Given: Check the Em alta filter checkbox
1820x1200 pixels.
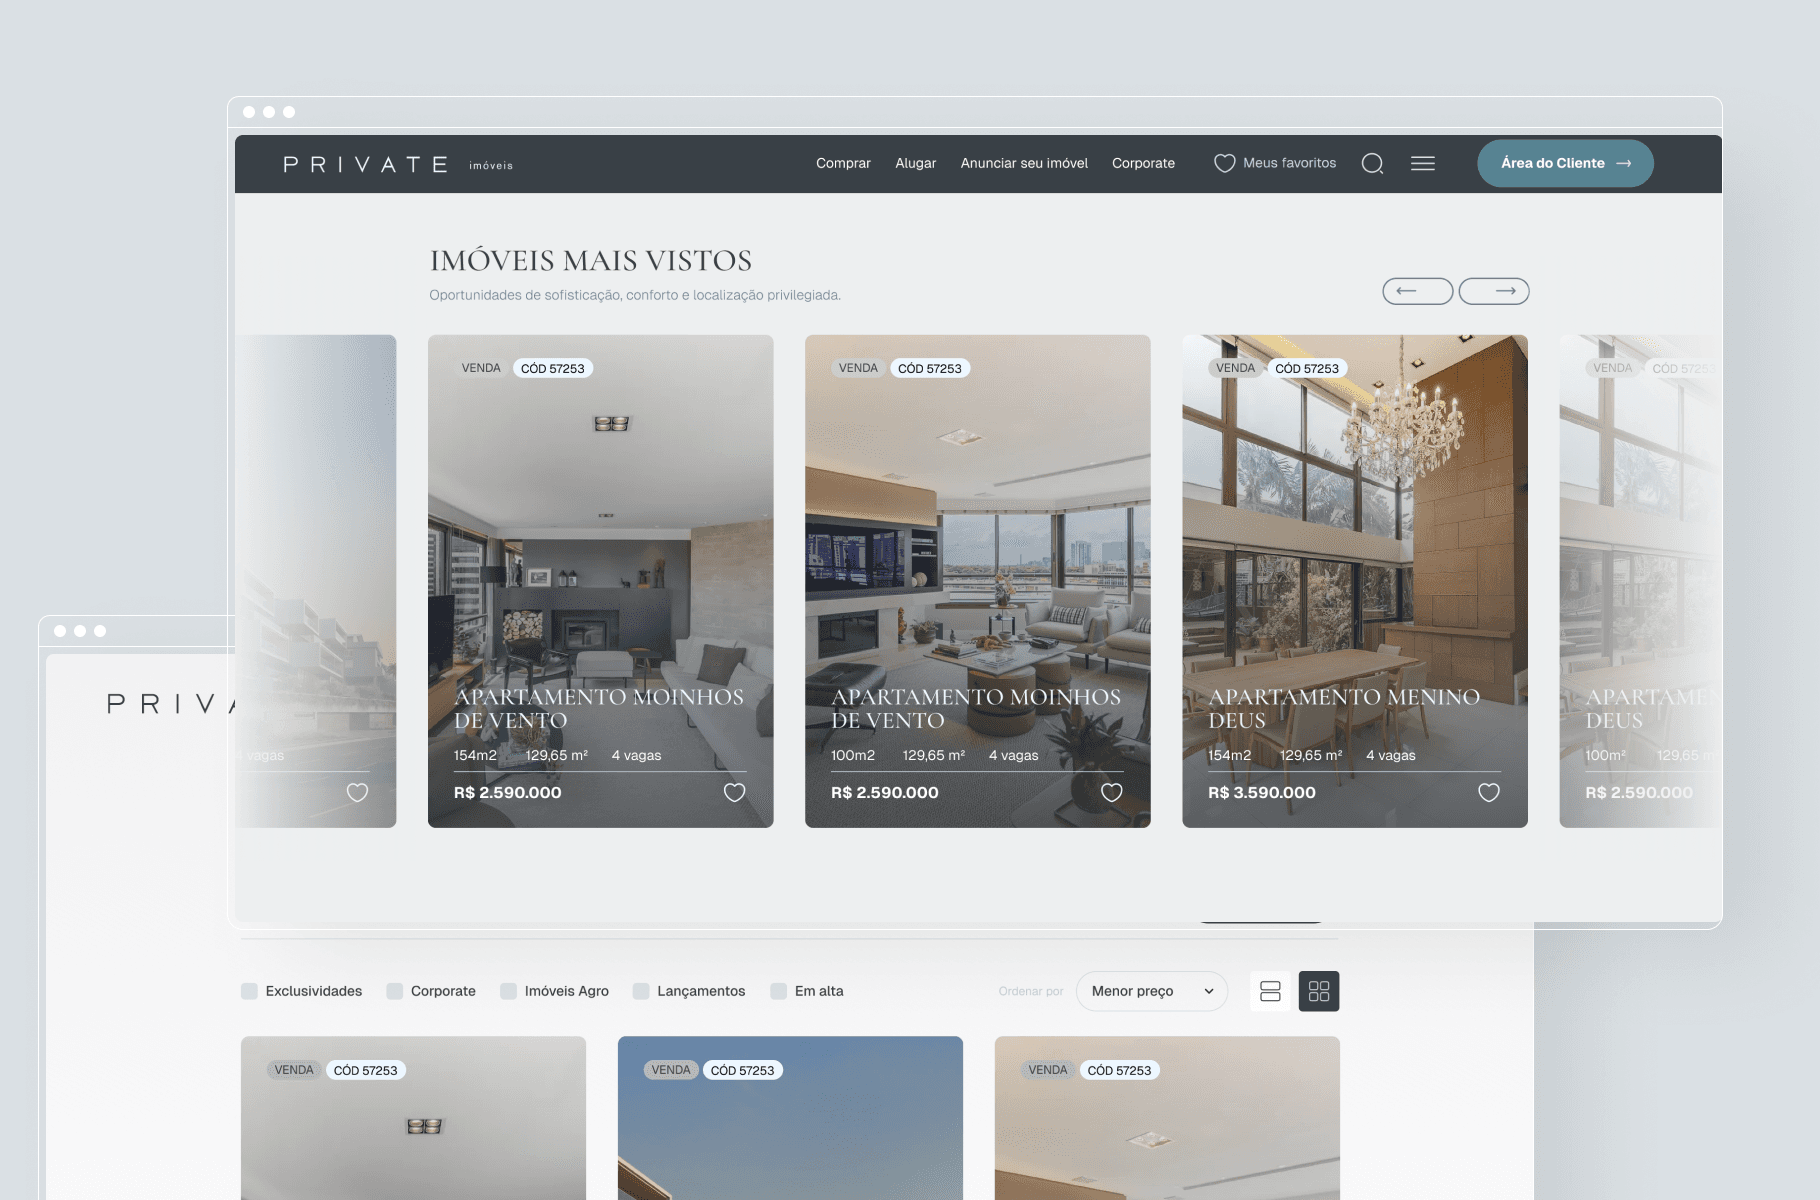Looking at the screenshot, I should point(778,991).
